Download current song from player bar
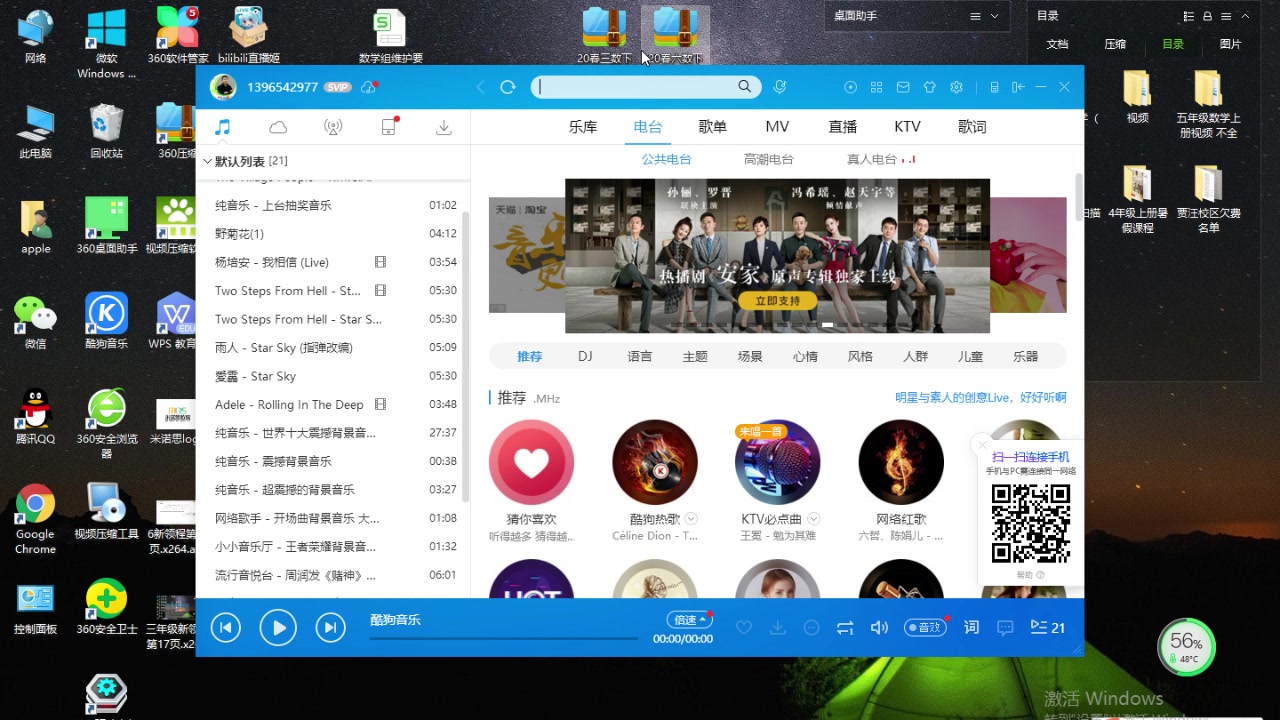This screenshot has width=1280, height=720. point(777,628)
